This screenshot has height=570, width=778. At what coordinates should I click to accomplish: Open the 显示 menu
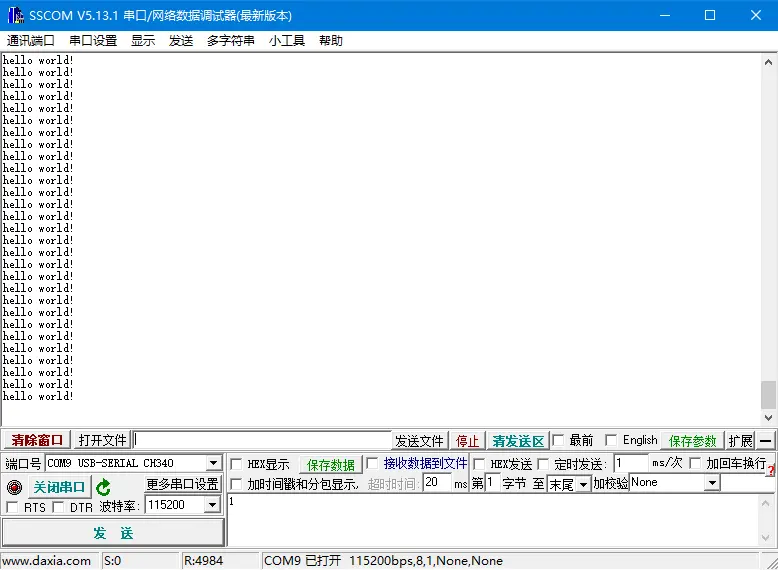point(143,41)
